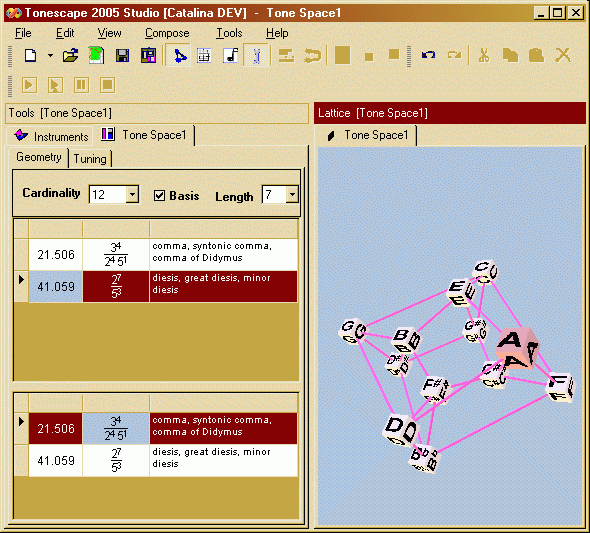Click the Tools [Tone Space1] panel header
The height and width of the screenshot is (533, 590).
(157, 113)
